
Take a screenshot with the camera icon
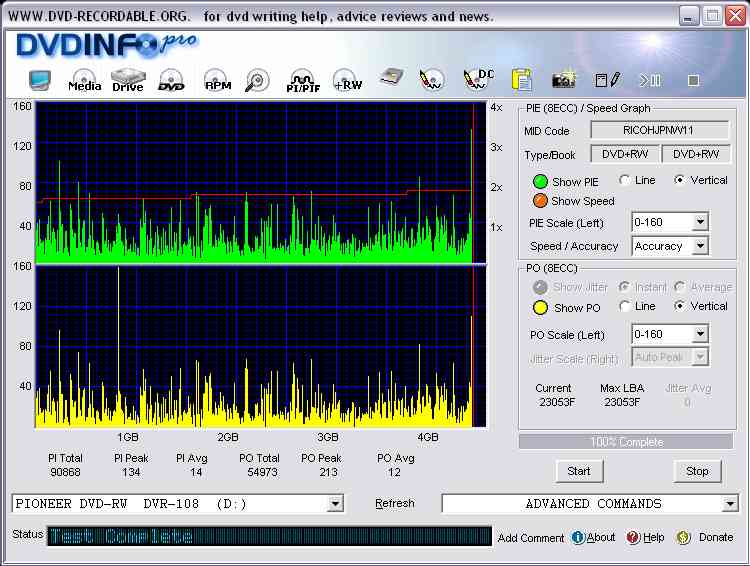563,80
